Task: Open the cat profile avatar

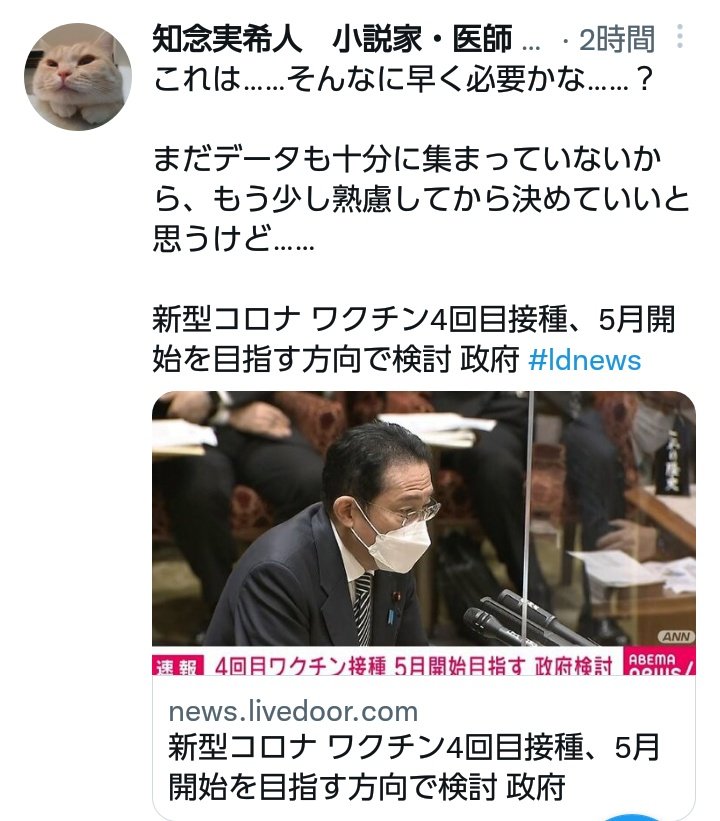Action: coord(78,76)
